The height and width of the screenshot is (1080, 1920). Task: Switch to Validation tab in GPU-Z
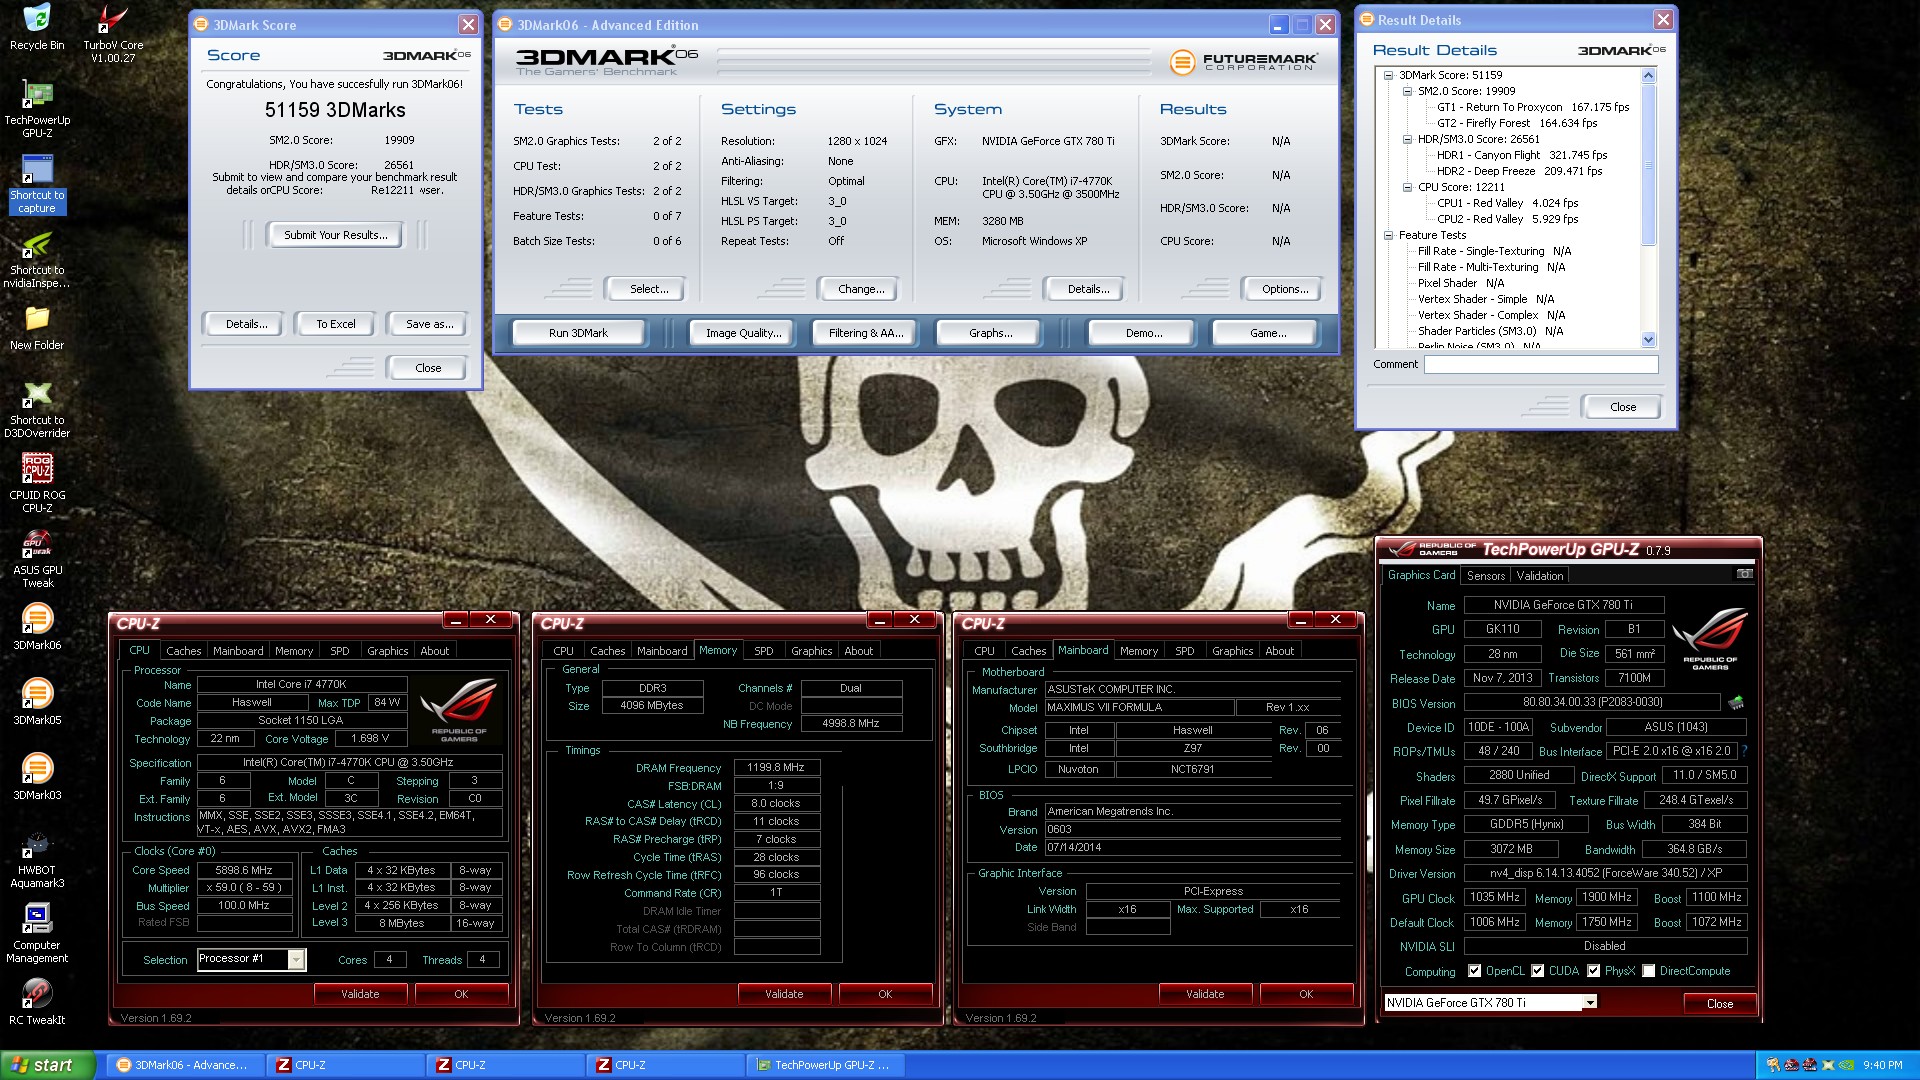point(1539,576)
